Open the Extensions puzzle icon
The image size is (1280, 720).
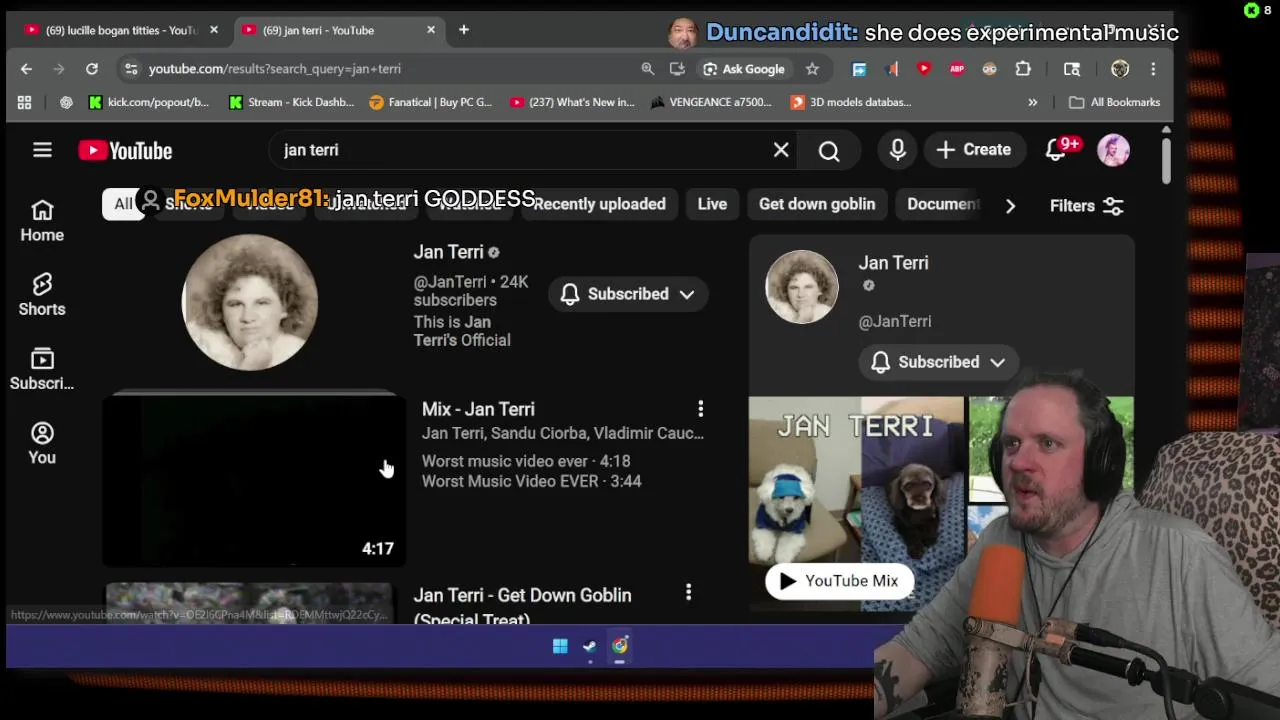1023,69
